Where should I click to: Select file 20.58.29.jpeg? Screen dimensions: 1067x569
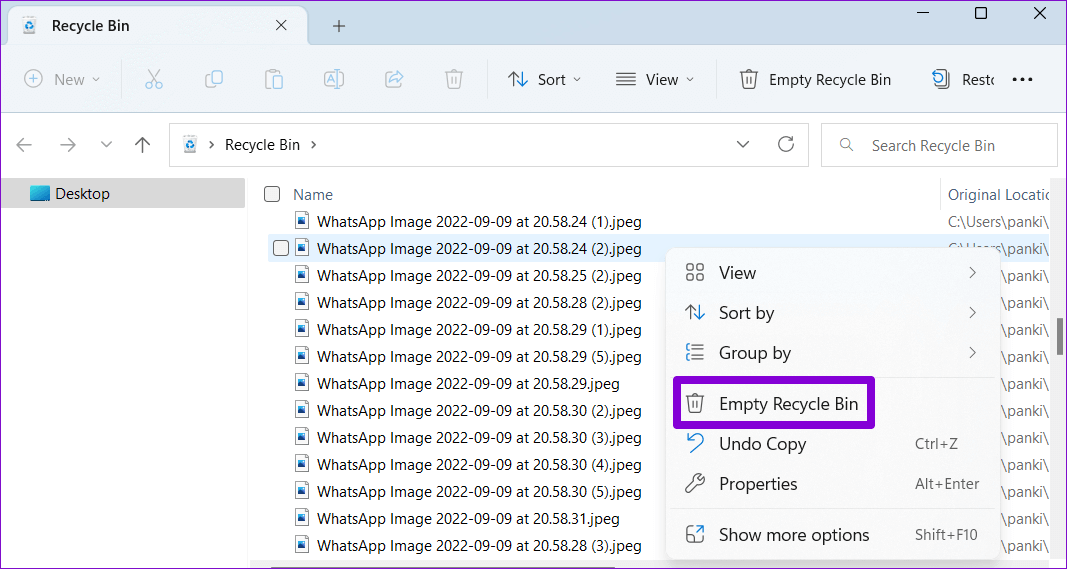pos(468,383)
